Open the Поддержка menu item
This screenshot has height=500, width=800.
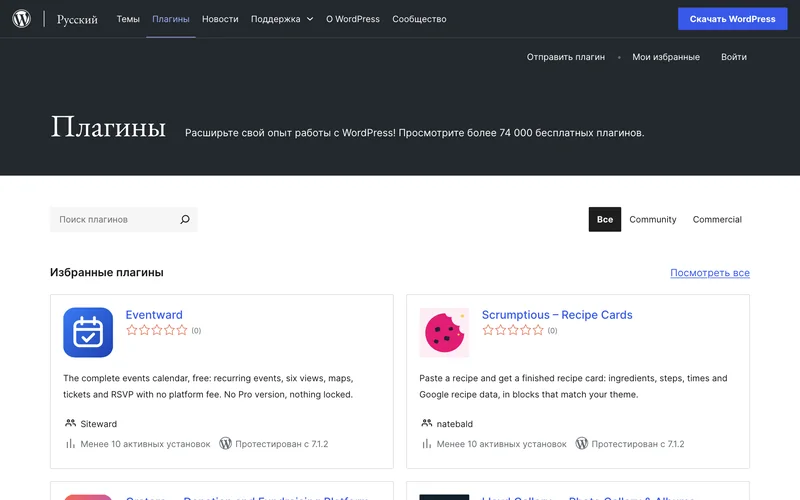(276, 19)
